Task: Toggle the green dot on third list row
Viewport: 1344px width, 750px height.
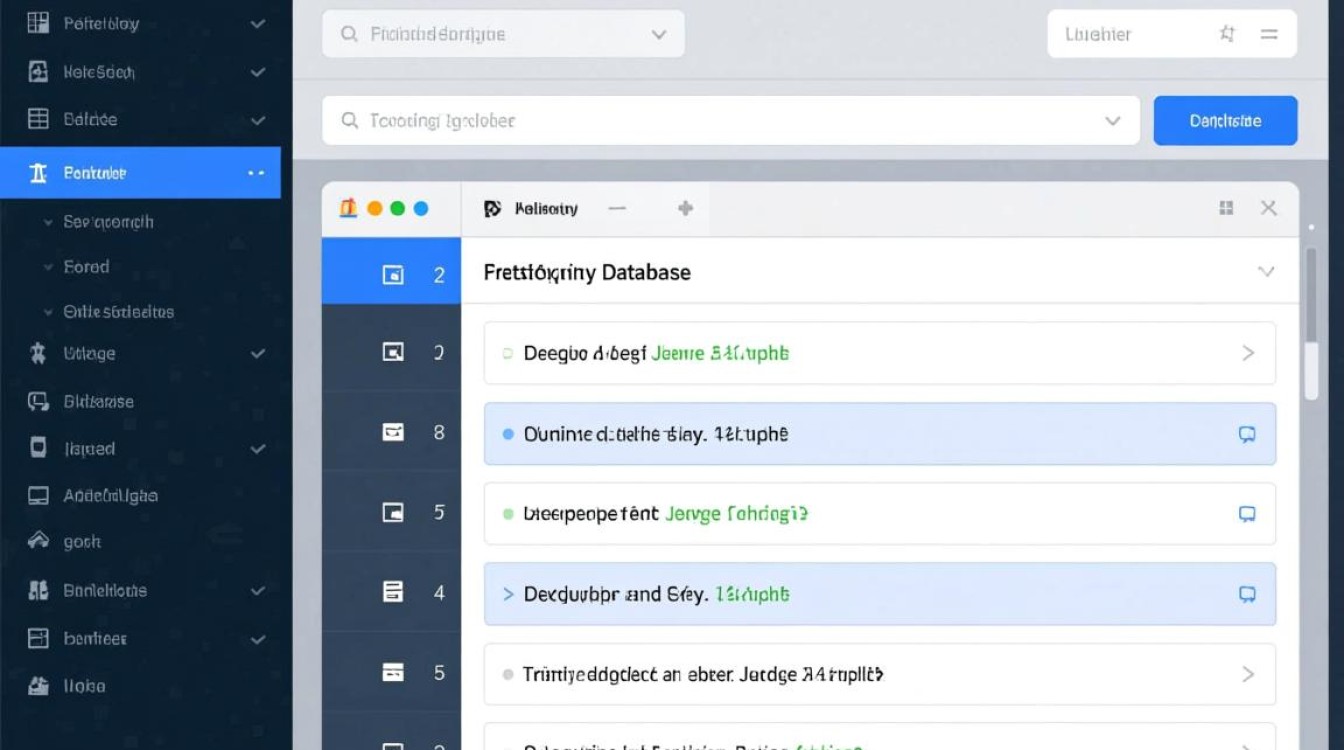Action: pyautogui.click(x=507, y=514)
